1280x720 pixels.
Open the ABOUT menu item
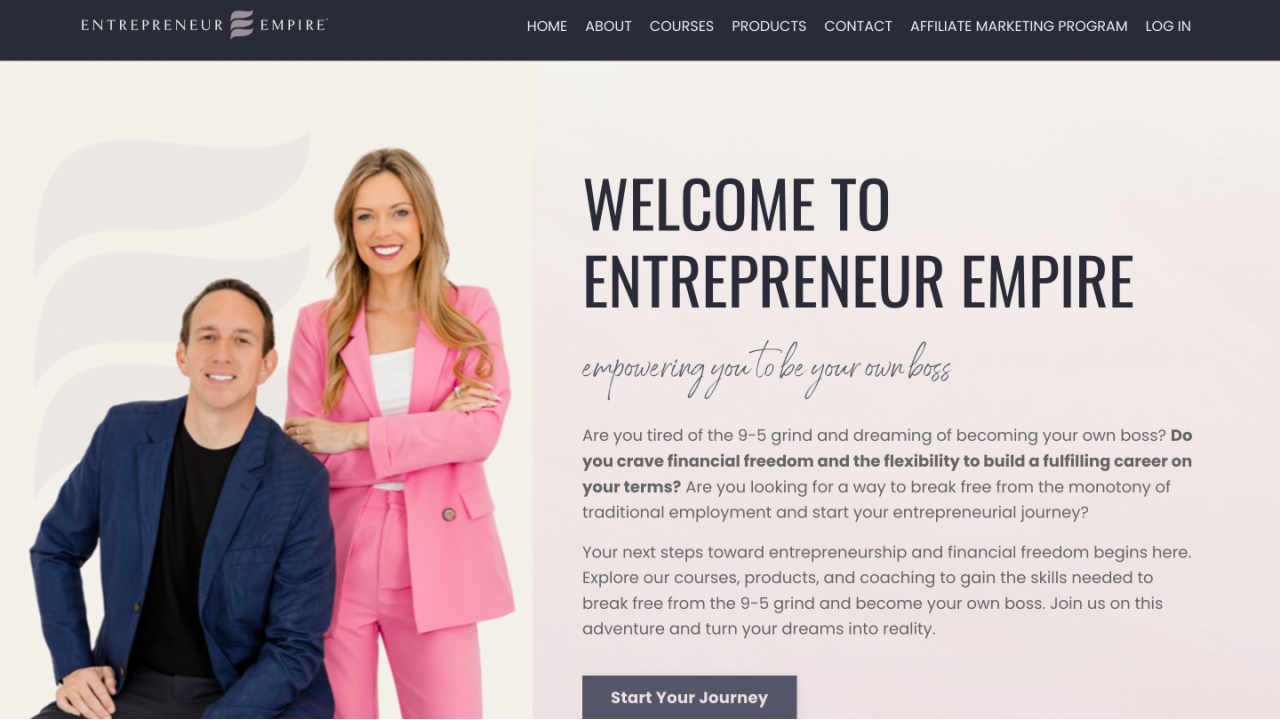click(x=608, y=26)
